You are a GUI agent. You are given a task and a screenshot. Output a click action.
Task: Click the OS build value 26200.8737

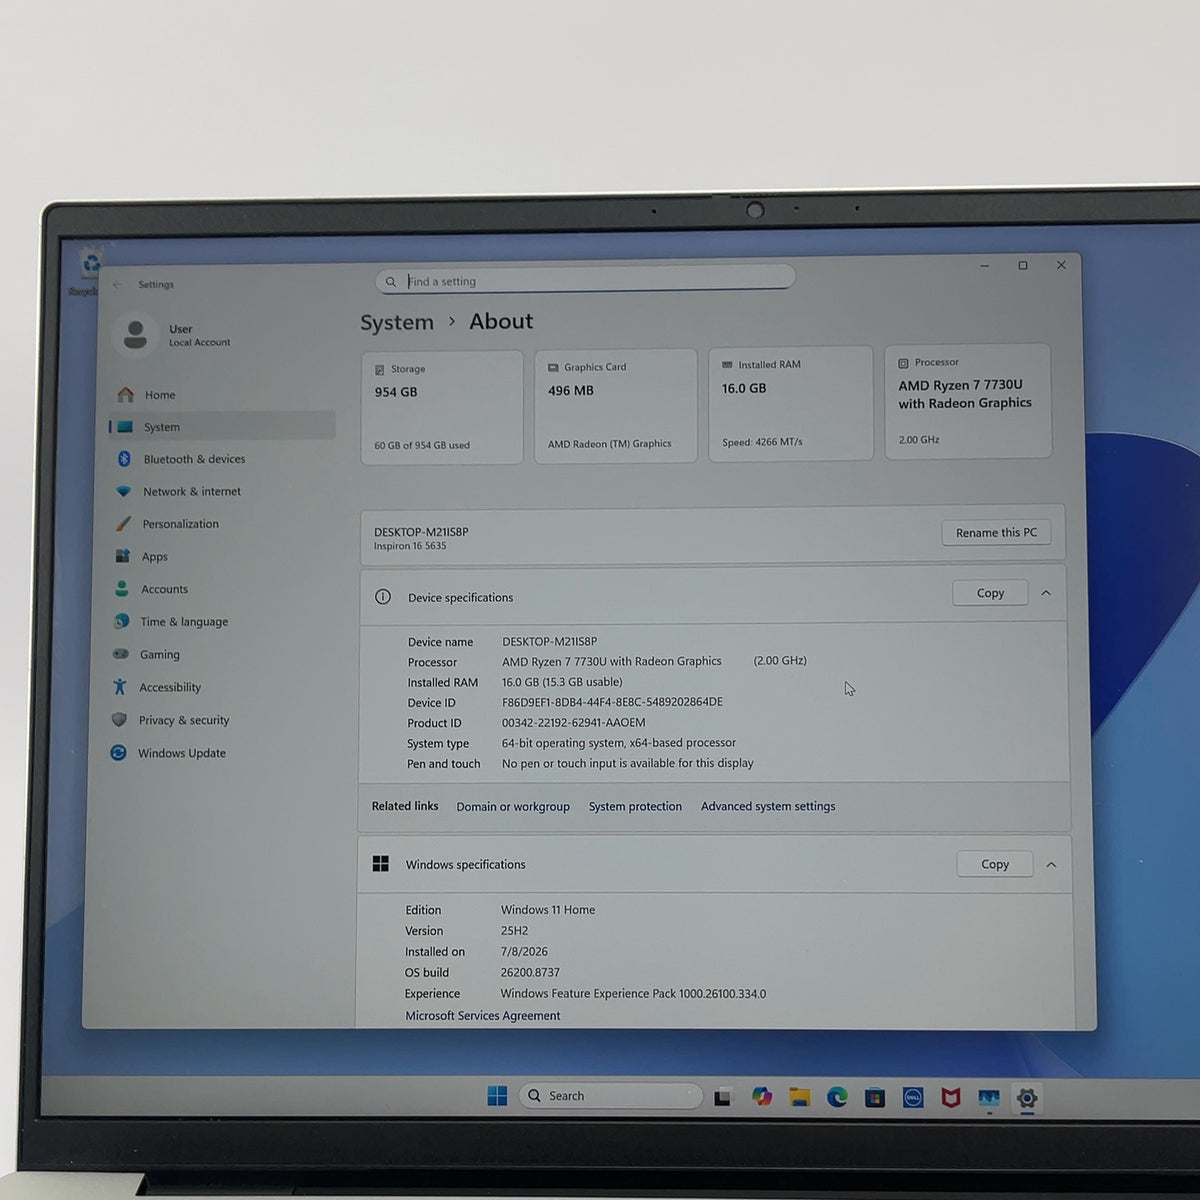[530, 972]
